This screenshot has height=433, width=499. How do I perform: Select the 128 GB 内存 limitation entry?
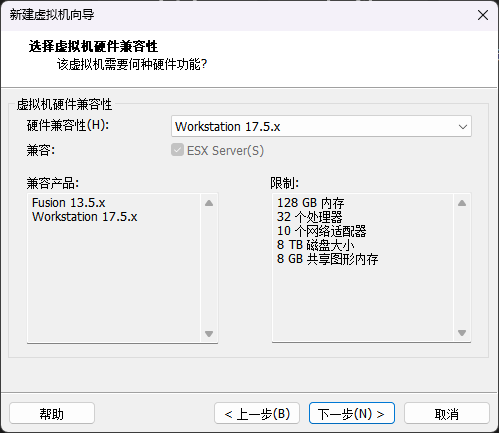[310, 203]
